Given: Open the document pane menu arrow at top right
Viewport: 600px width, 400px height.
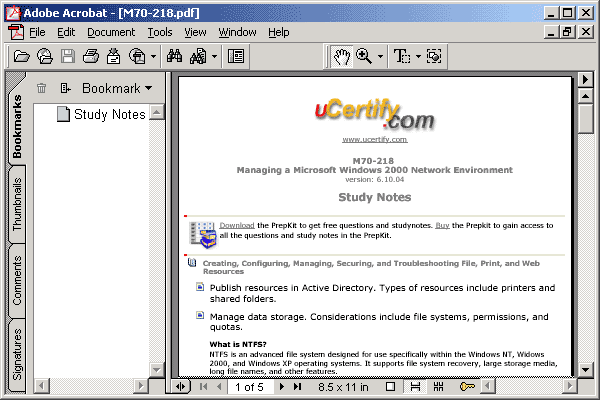Looking at the screenshot, I should [585, 80].
